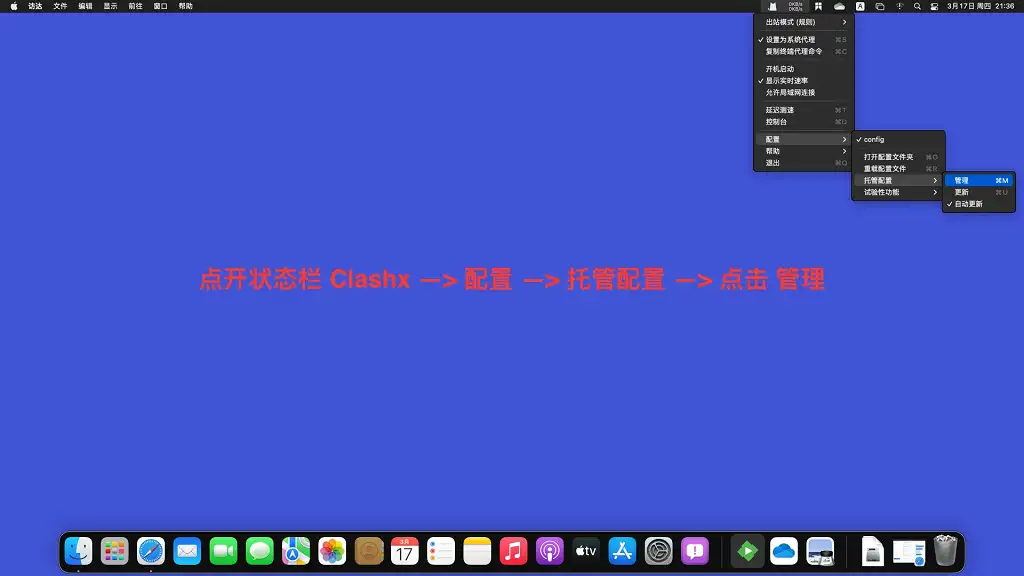Toggle 显示实时速率 in the ClashX menu

tap(788, 80)
